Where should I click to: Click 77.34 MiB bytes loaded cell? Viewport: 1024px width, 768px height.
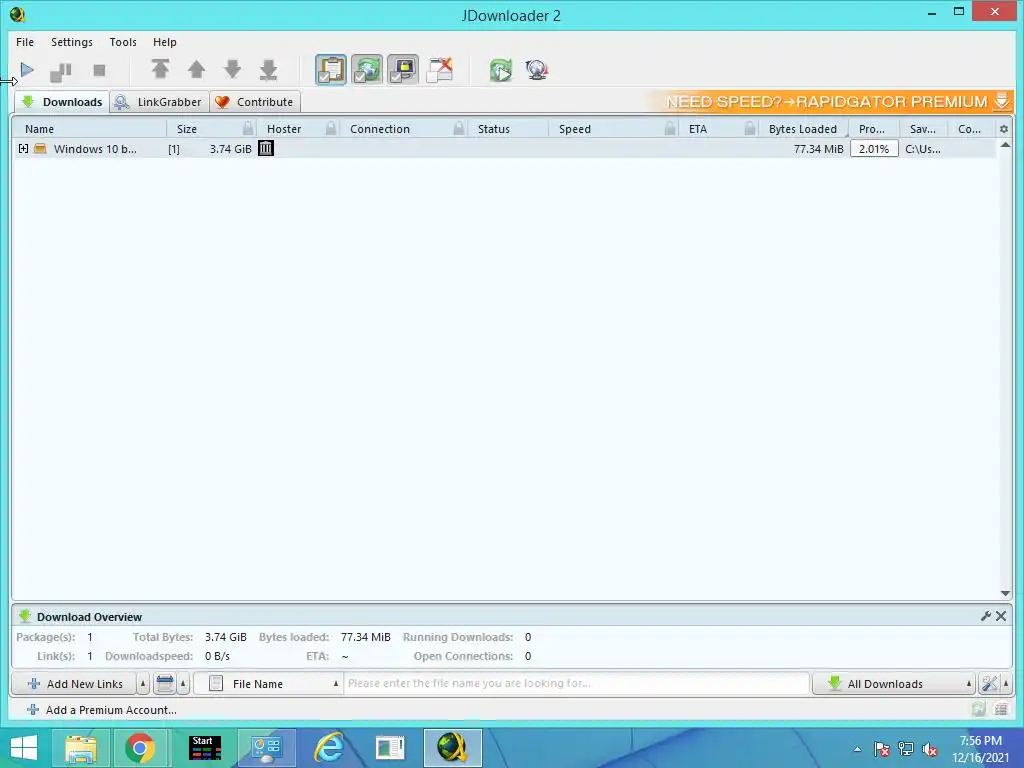click(818, 149)
